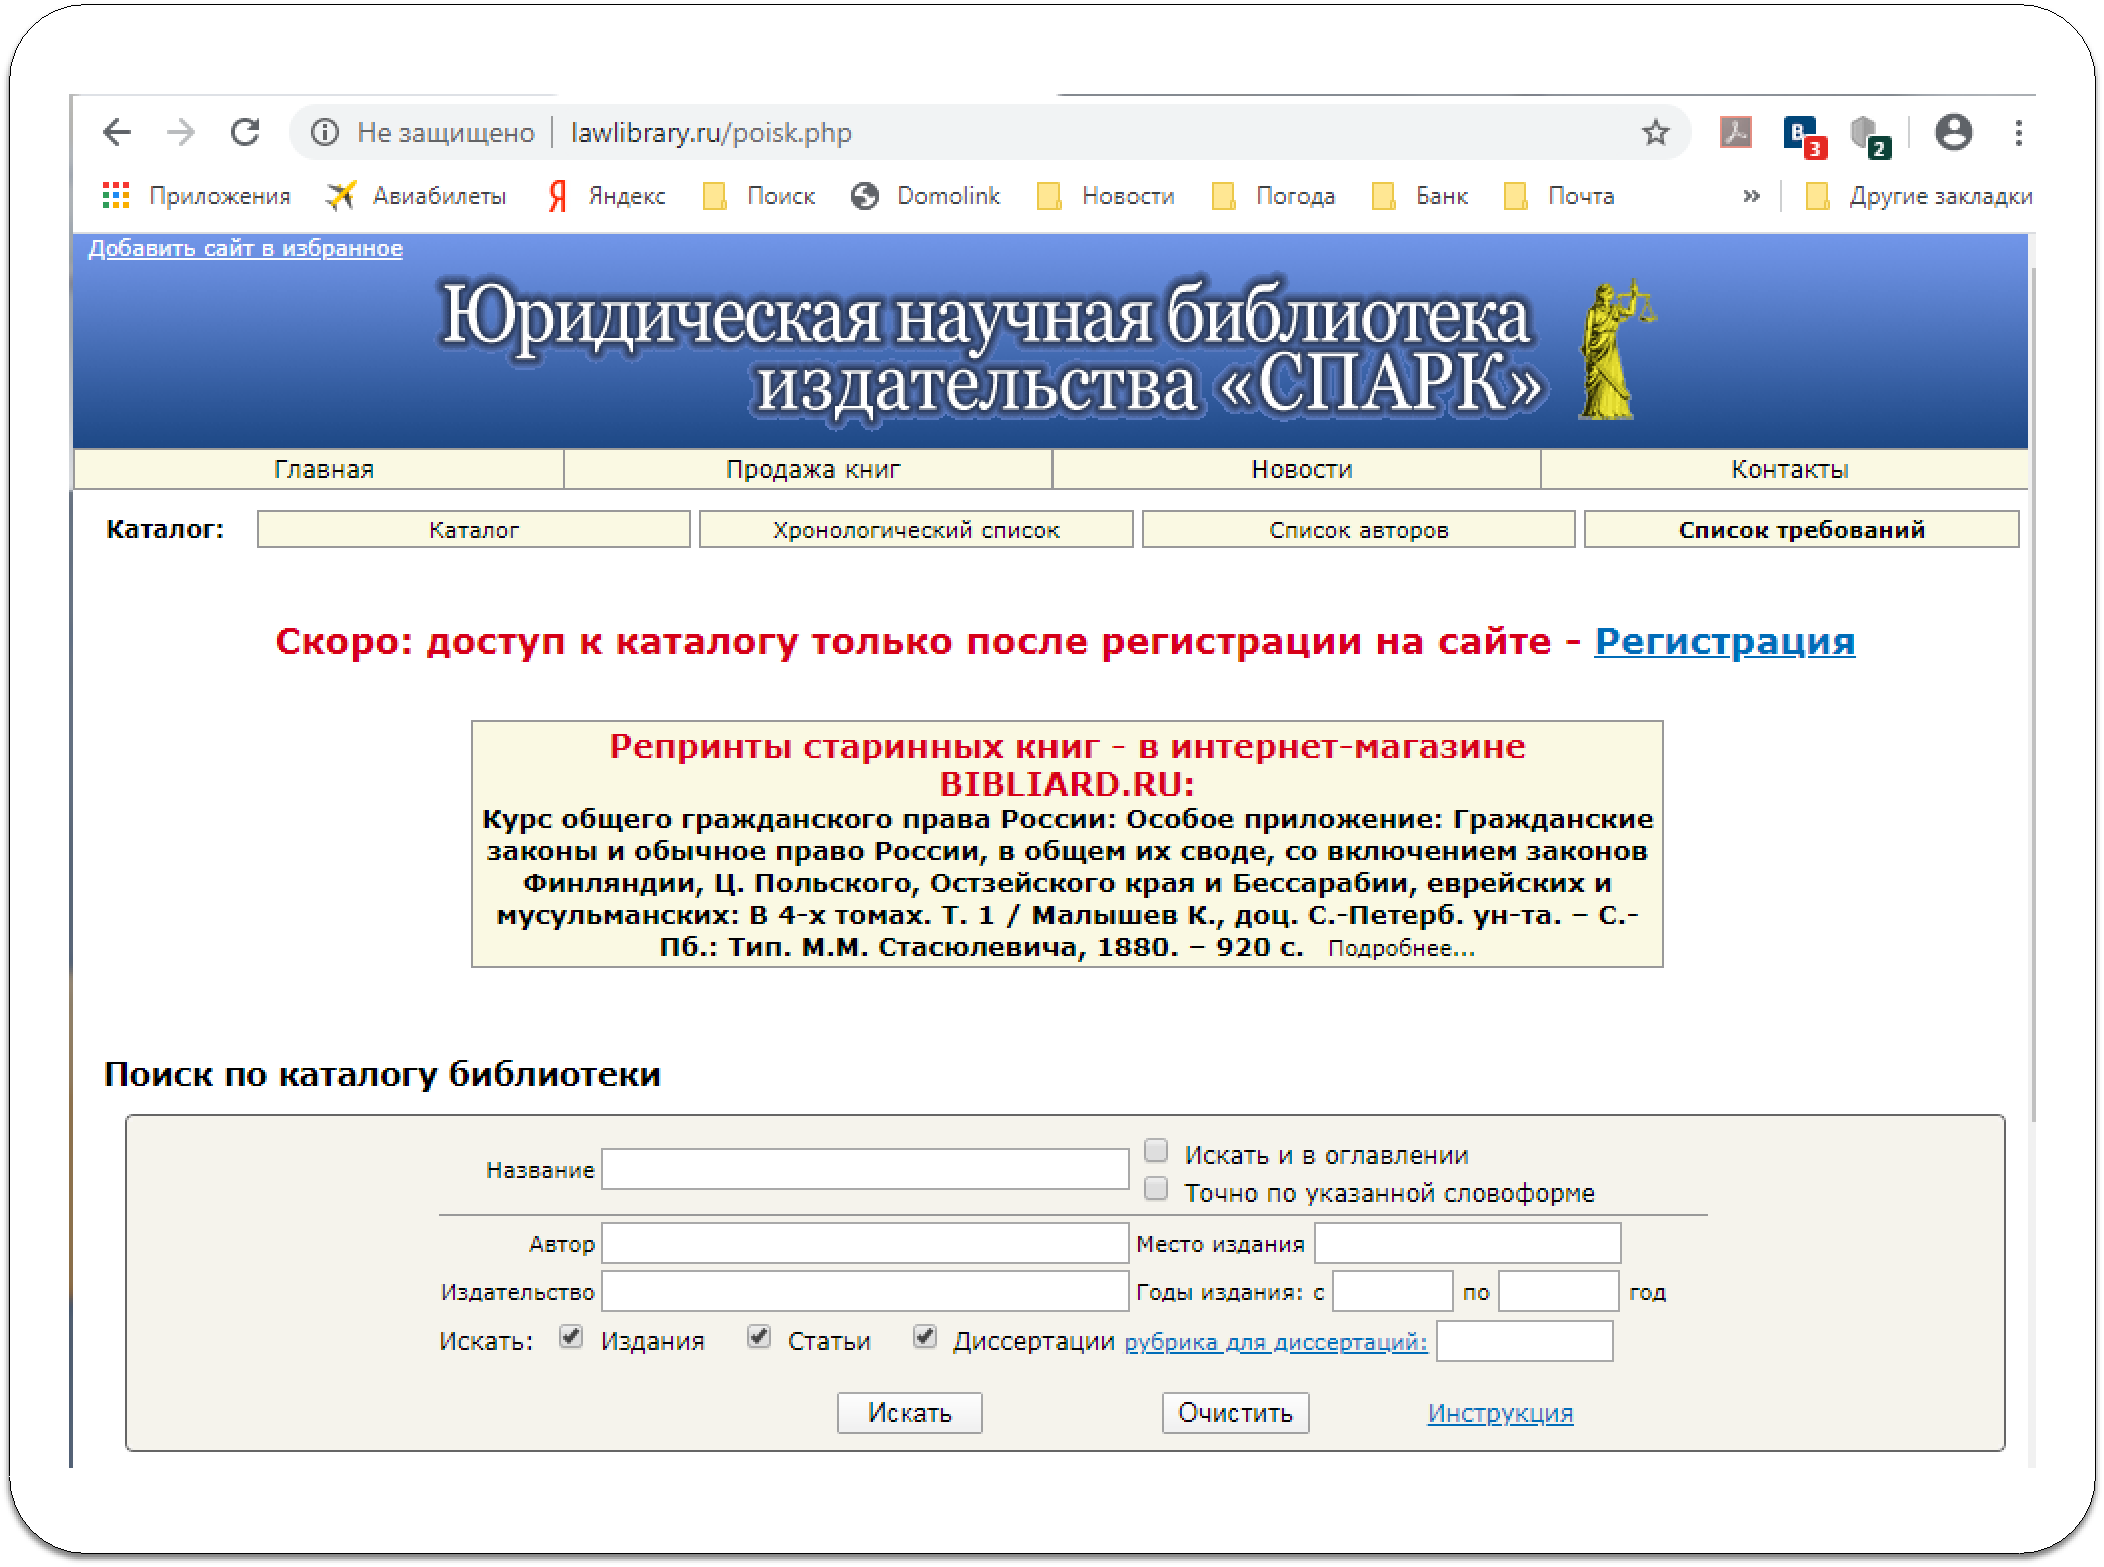Click the page vertical scrollbar
Viewport: 2104px width, 1567px height.
point(2033,694)
